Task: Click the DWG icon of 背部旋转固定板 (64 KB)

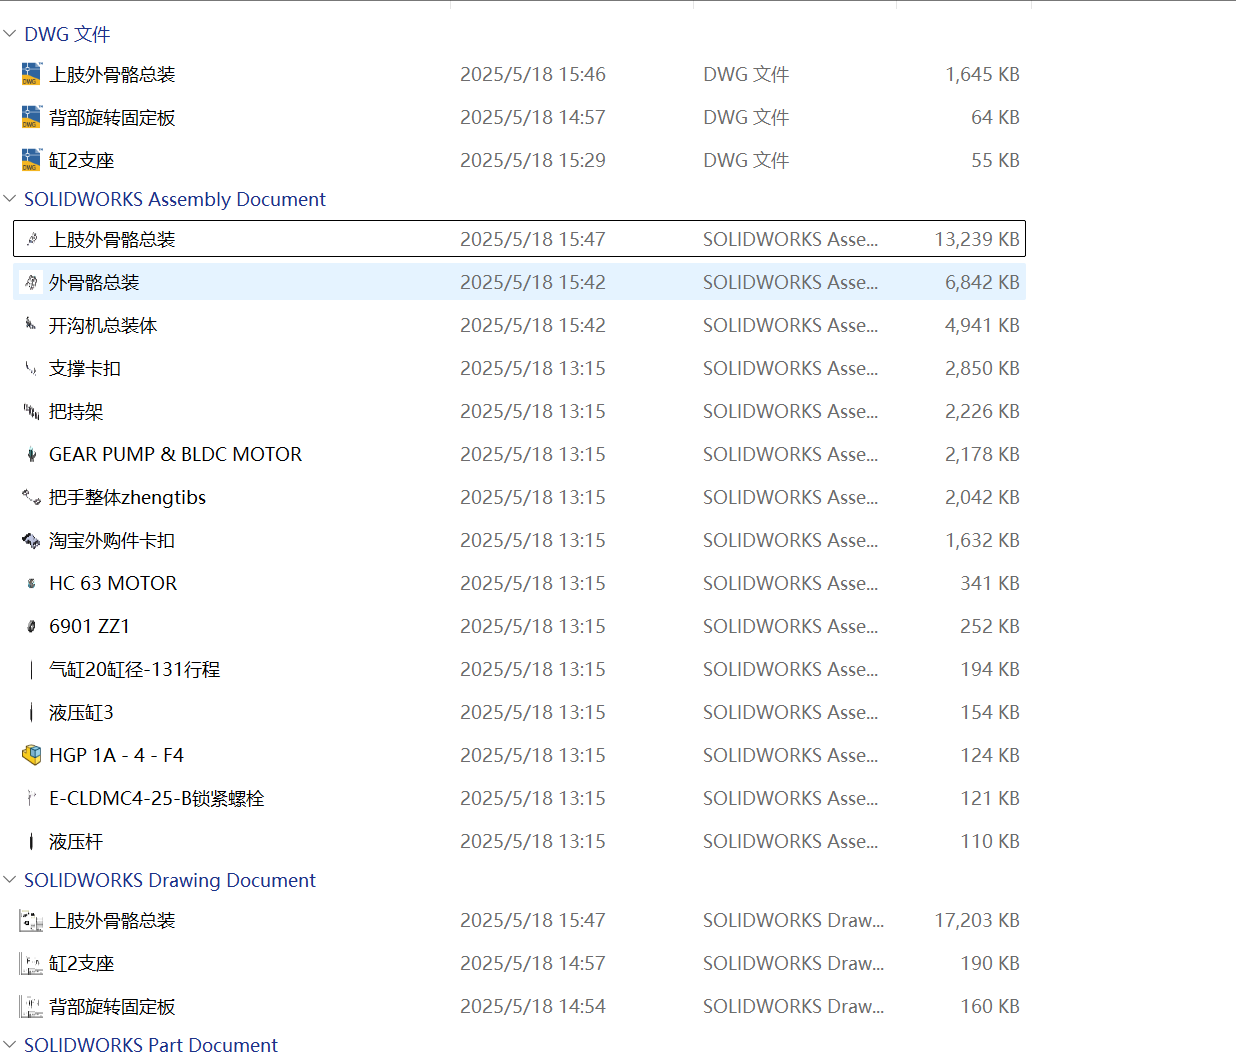Action: click(31, 117)
